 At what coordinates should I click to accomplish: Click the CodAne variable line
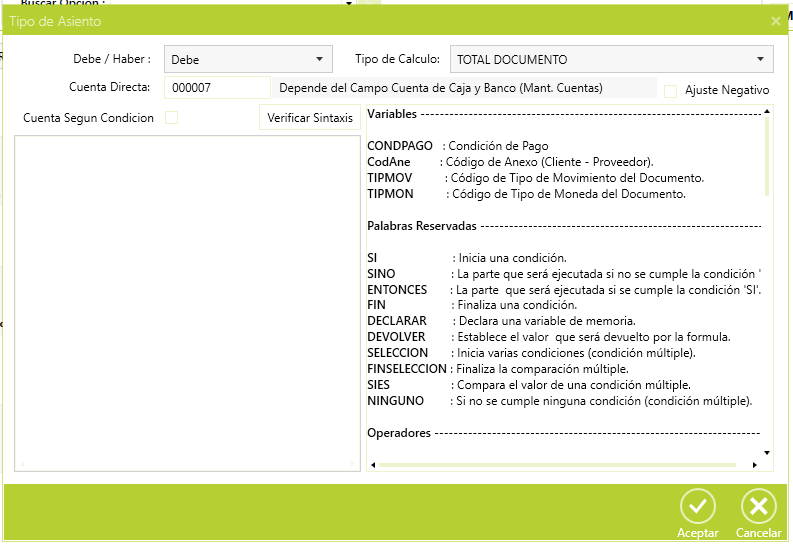coord(510,162)
